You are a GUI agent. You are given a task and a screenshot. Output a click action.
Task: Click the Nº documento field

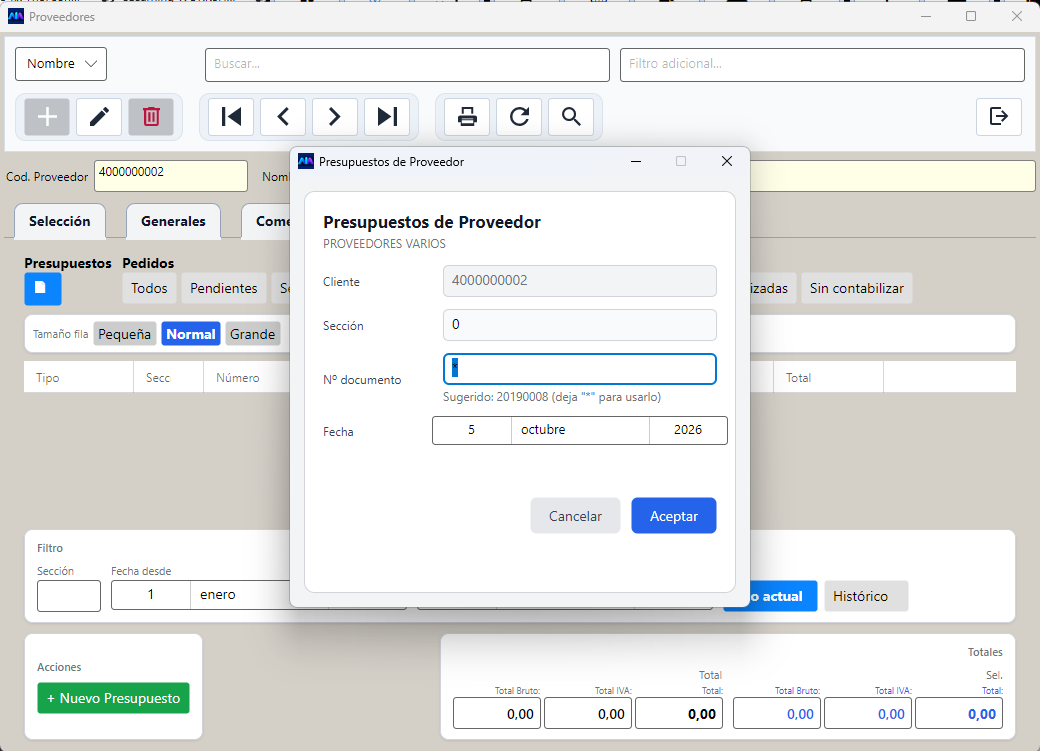pos(580,369)
